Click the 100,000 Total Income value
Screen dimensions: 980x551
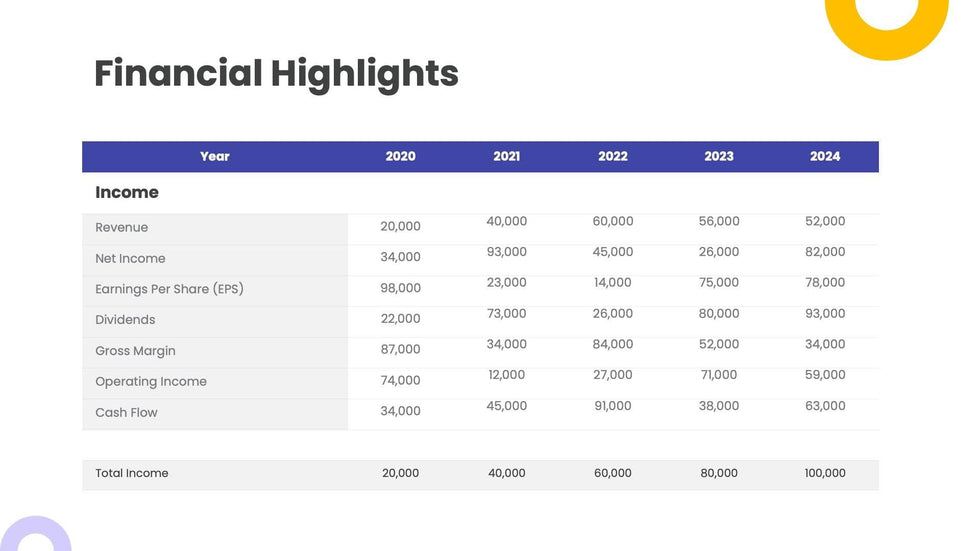click(x=824, y=473)
